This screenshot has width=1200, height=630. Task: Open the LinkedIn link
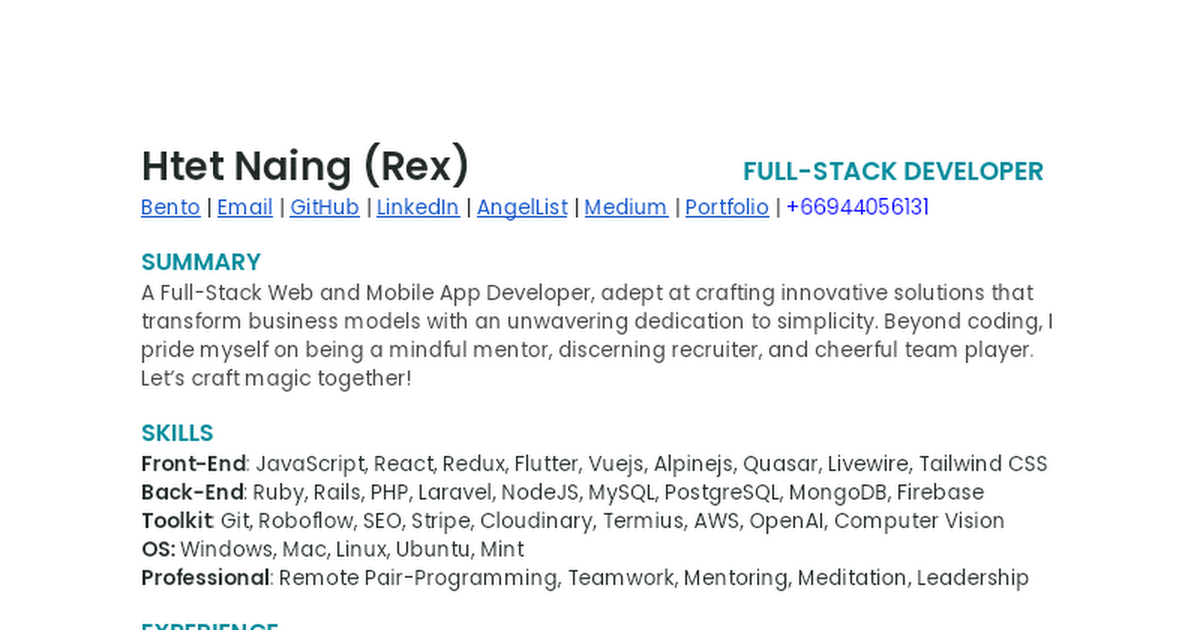coord(418,207)
